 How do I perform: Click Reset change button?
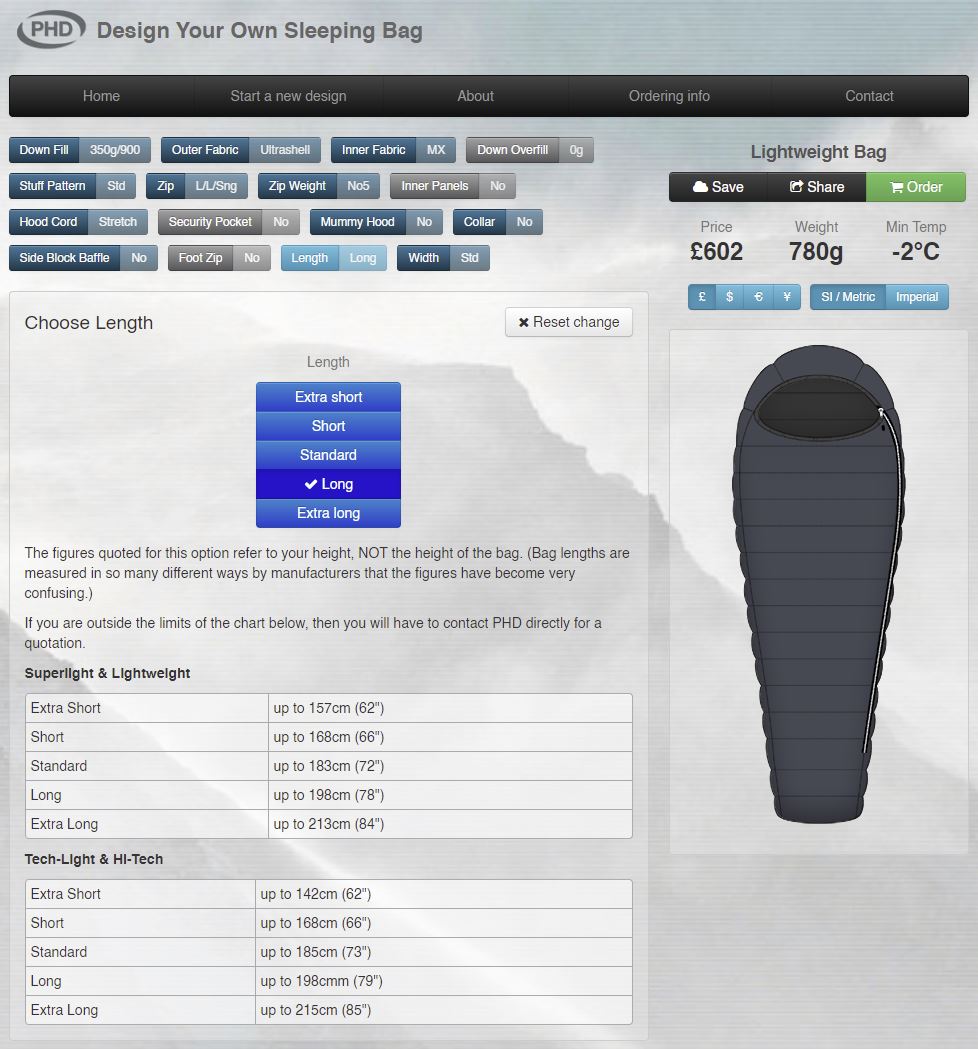(x=569, y=322)
